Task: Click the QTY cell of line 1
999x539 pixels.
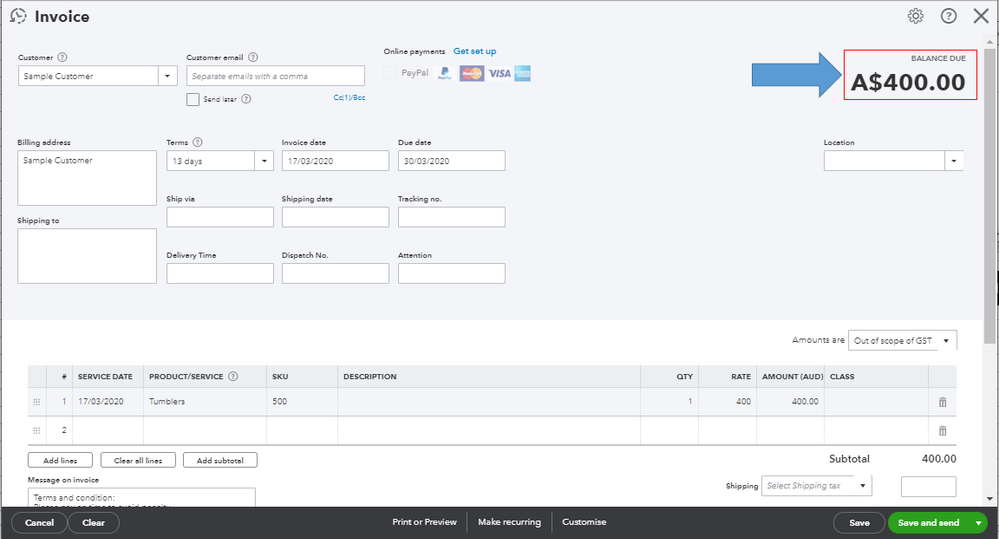Action: 670,401
